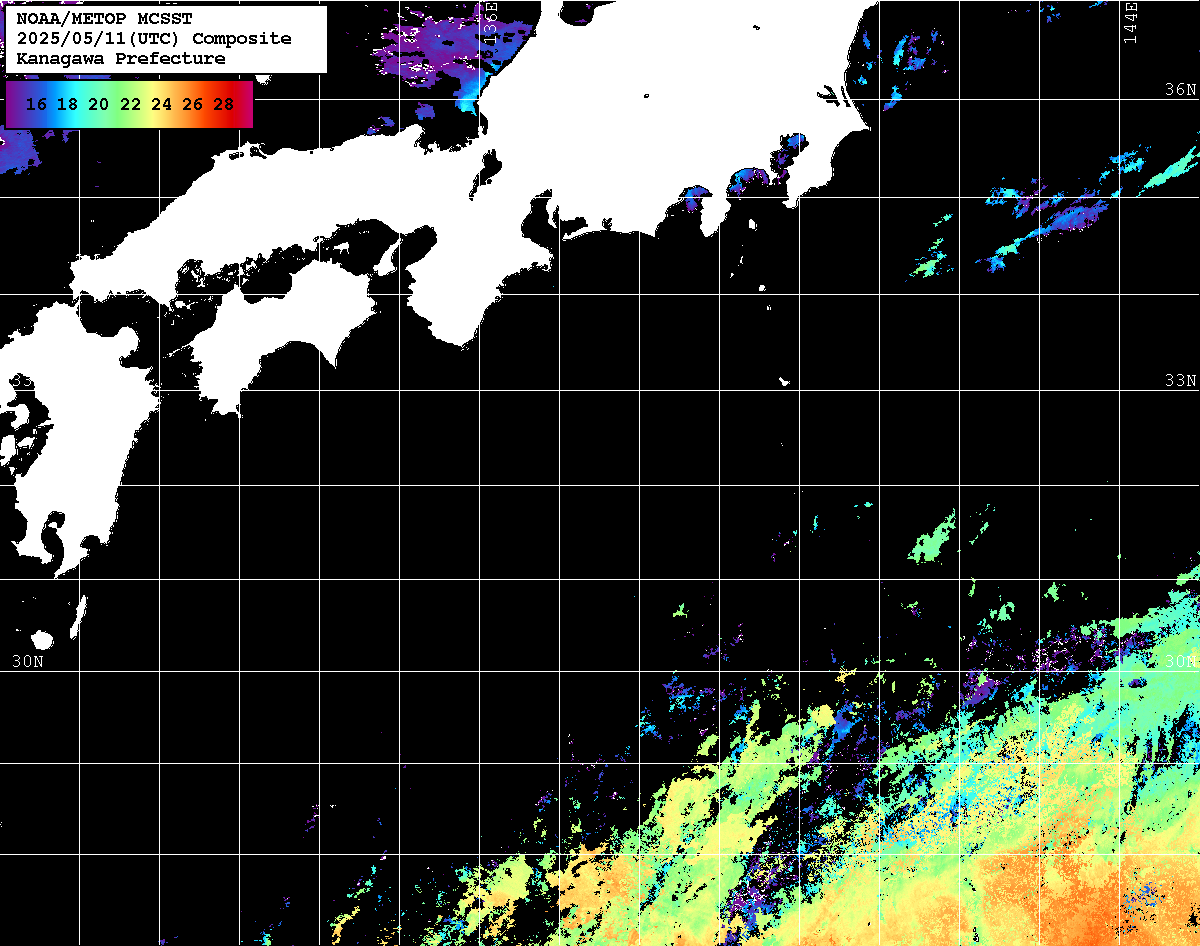This screenshot has height=946, width=1200.
Task: Click the "24" value on temperature scale
Action: tap(161, 104)
